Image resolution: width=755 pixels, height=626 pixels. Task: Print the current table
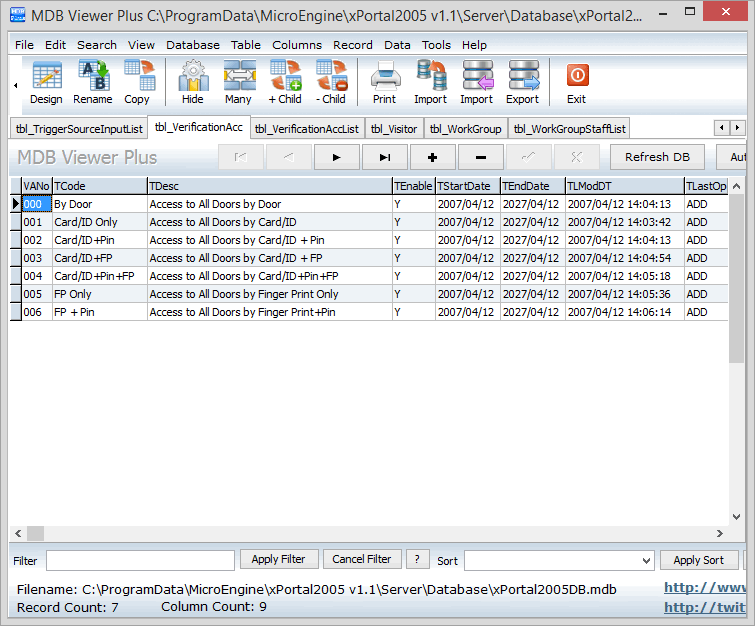point(385,82)
